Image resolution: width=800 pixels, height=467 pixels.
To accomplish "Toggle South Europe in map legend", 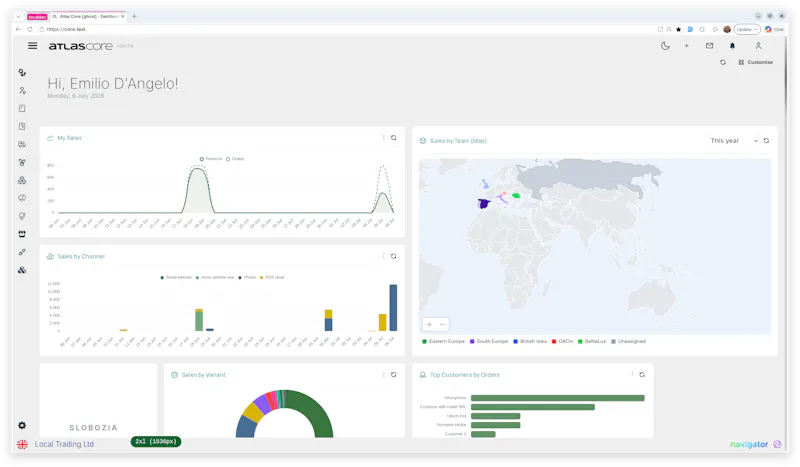I will pyautogui.click(x=489, y=341).
